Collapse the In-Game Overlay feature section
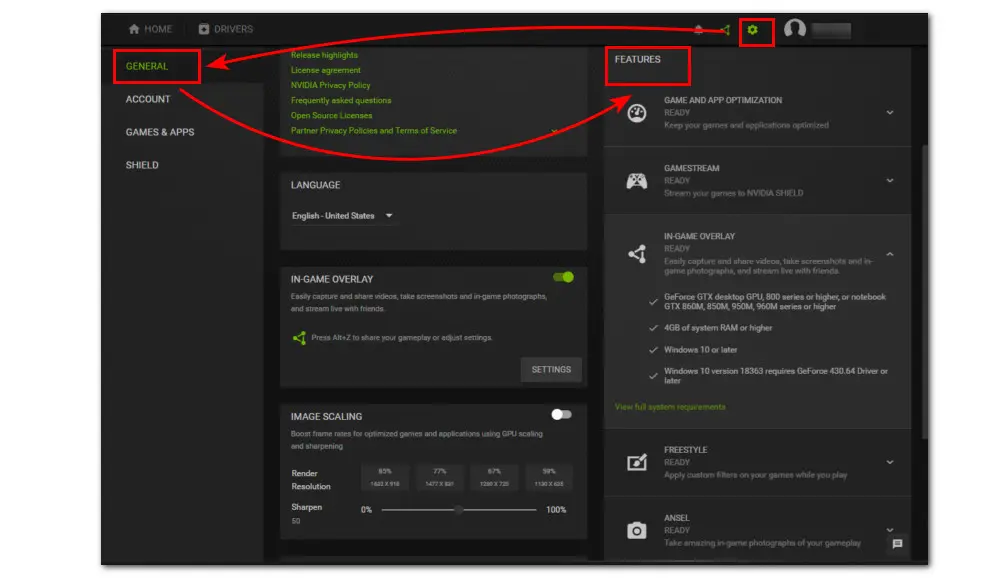The width and height of the screenshot is (1000, 580). (x=890, y=255)
